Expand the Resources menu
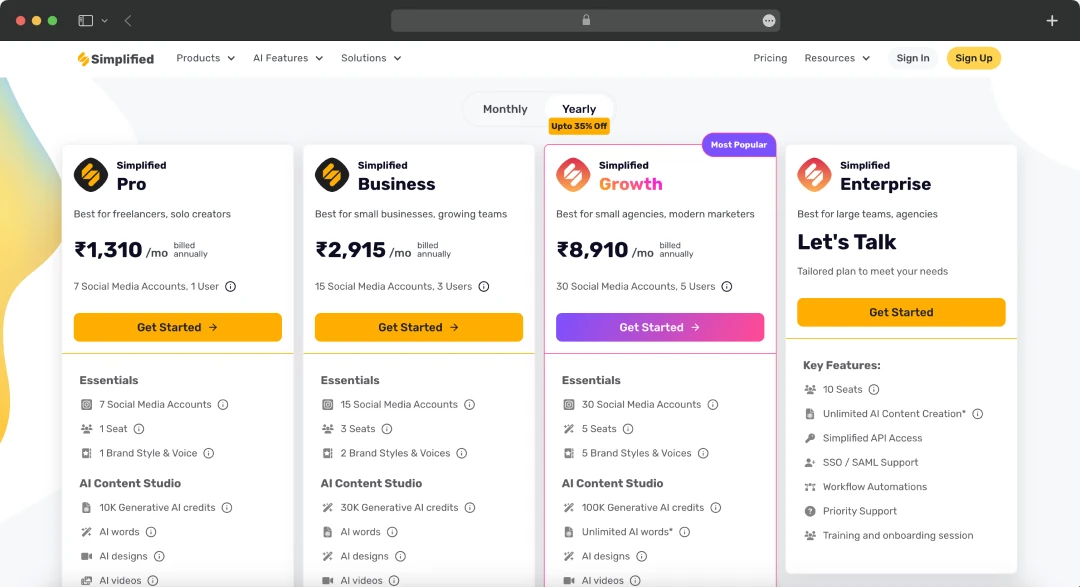 tap(837, 58)
